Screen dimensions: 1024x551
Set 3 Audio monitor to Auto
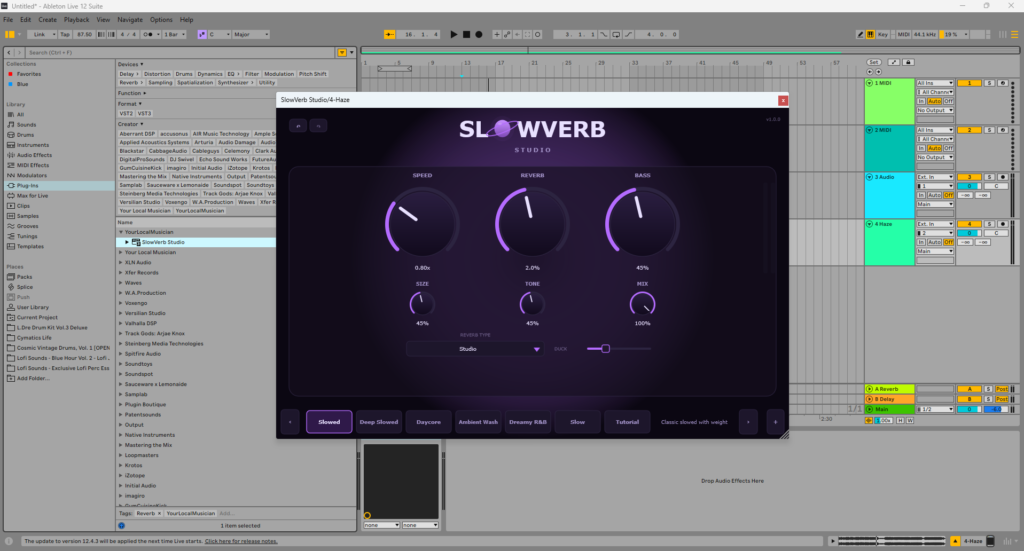(935, 195)
